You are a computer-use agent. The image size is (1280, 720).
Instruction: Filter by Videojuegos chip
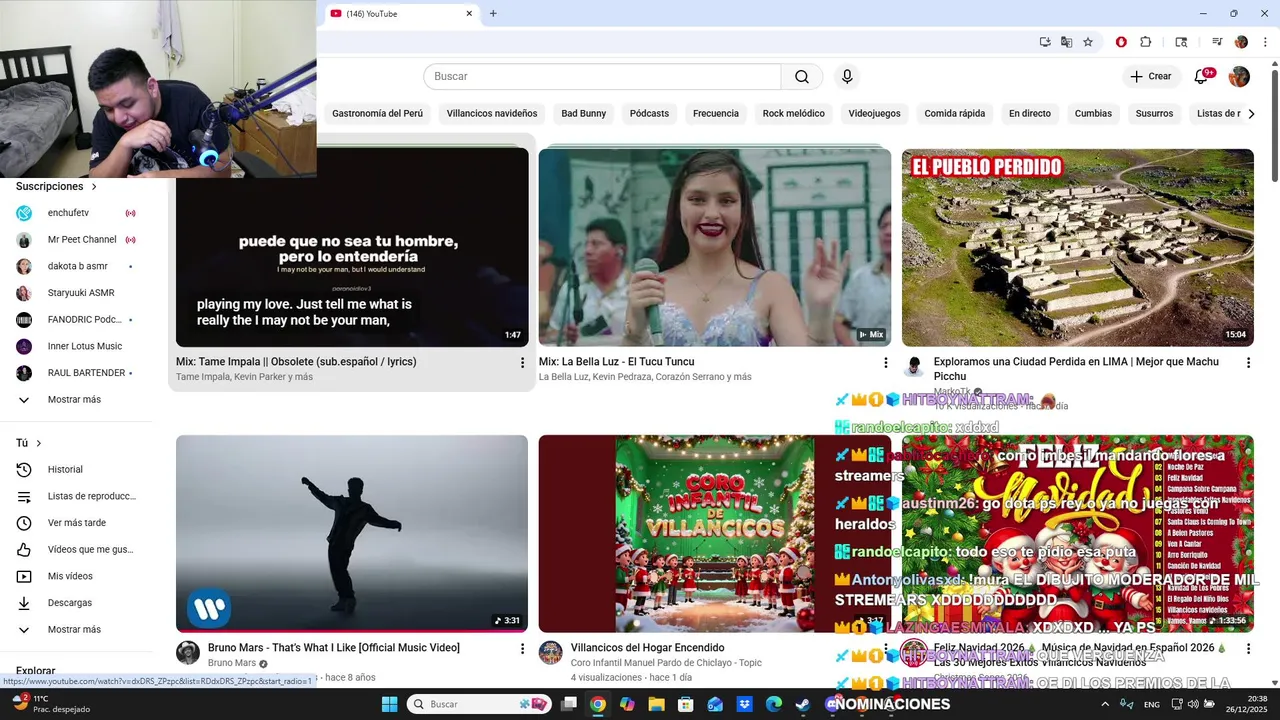[x=875, y=114]
